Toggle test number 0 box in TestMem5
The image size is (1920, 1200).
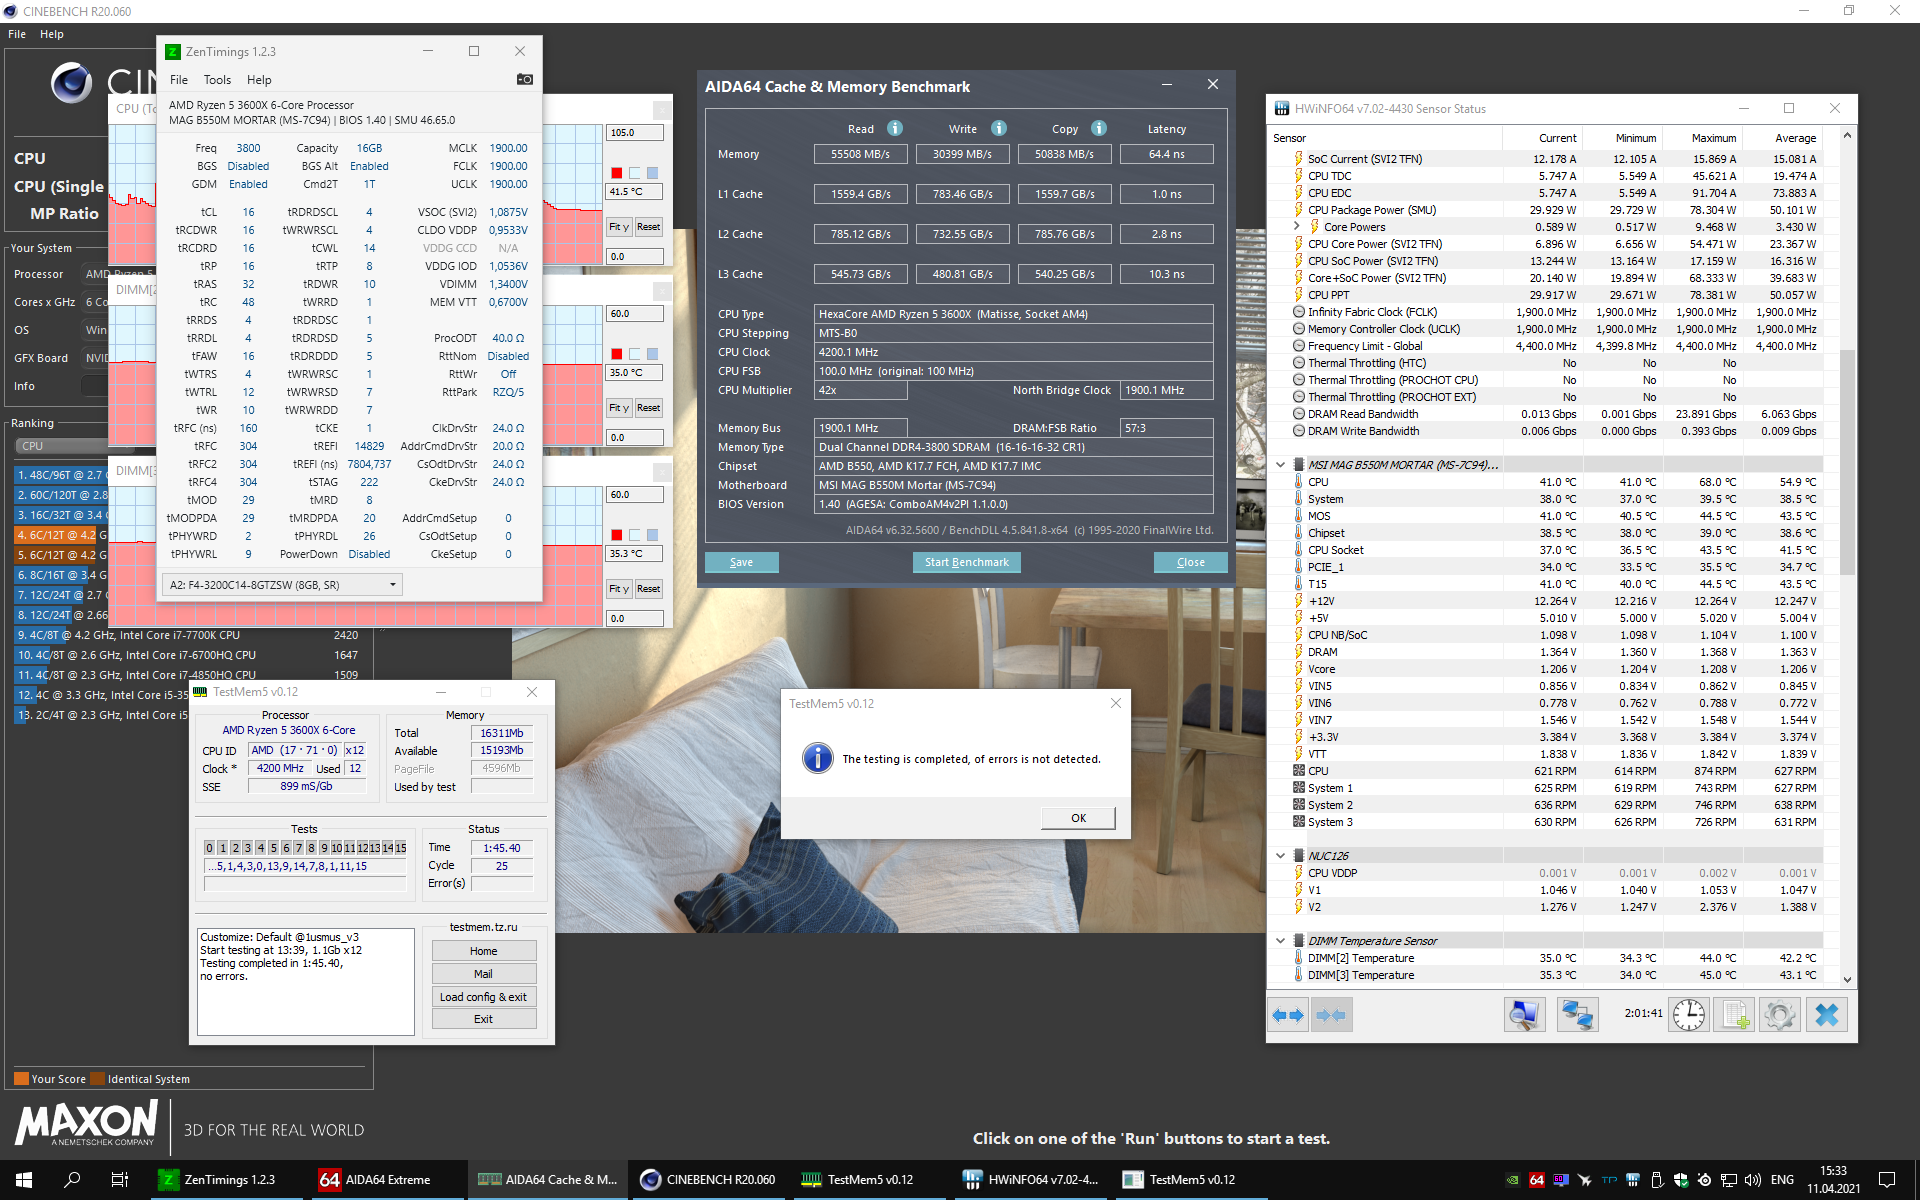tap(209, 847)
